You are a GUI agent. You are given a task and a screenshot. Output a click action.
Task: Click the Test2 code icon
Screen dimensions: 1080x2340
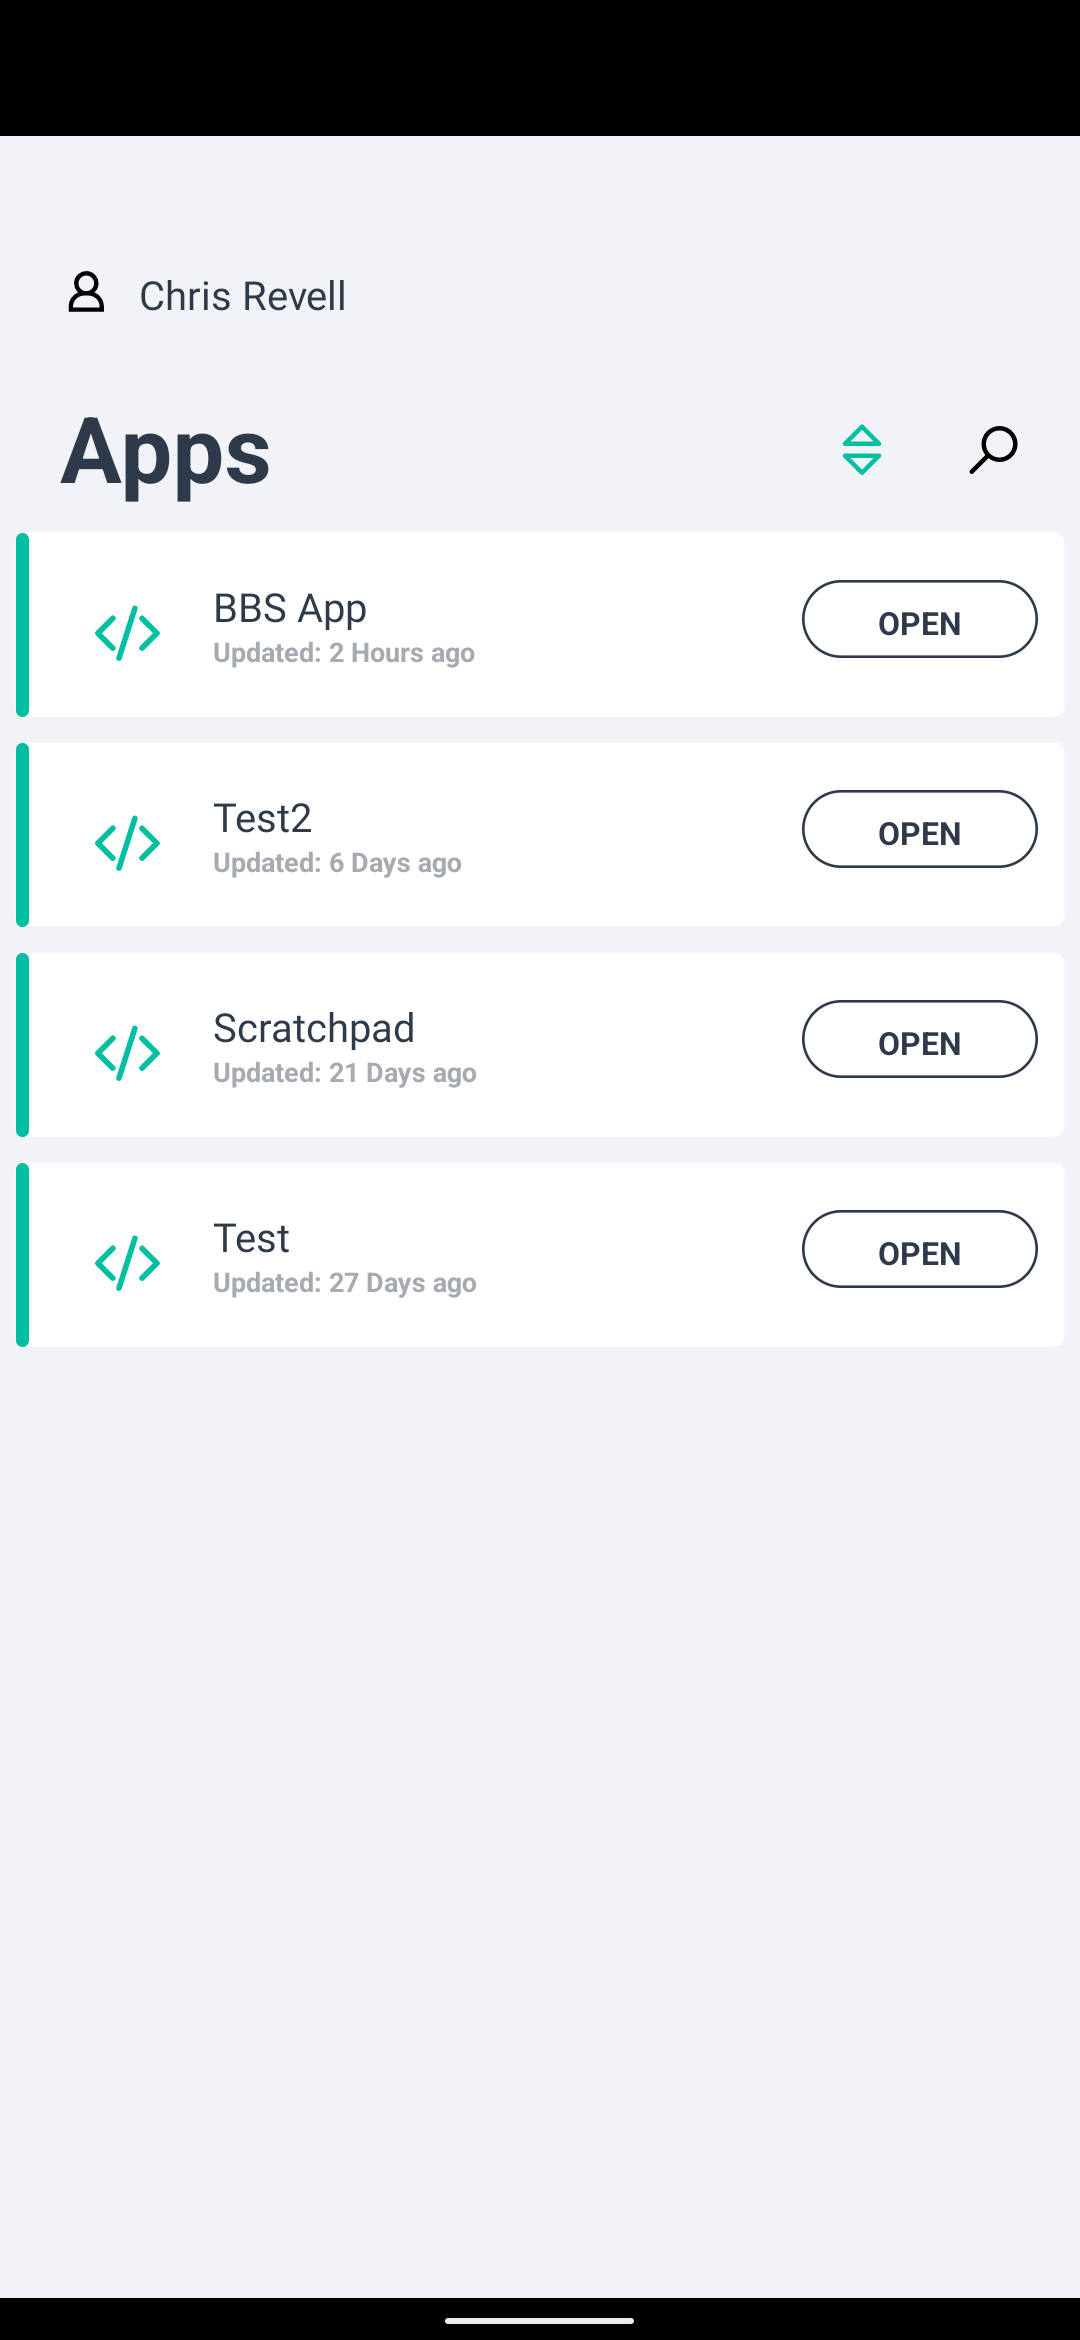[128, 843]
